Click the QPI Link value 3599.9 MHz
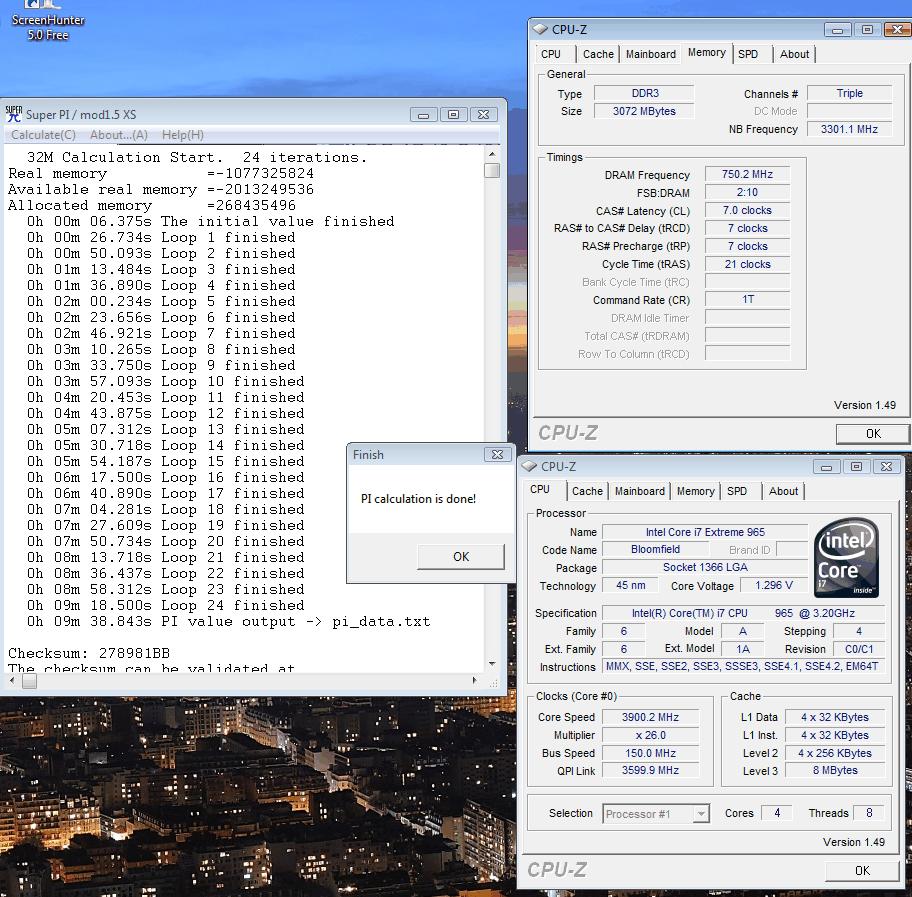The width and height of the screenshot is (912, 897). [x=650, y=770]
